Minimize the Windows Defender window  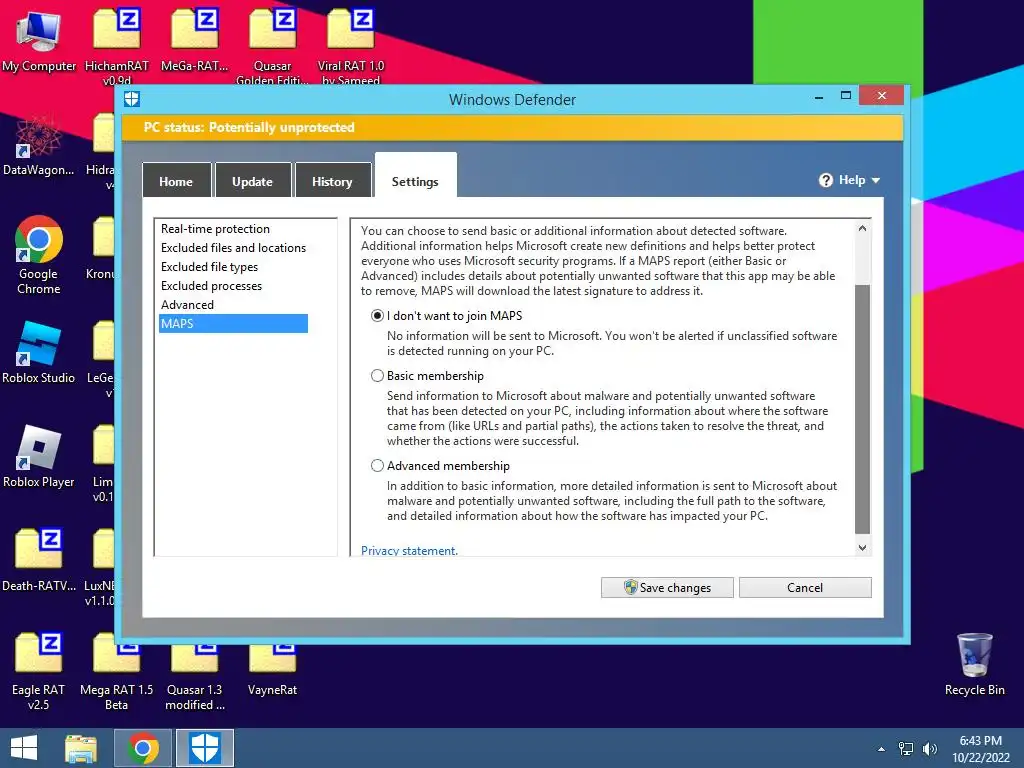coord(818,97)
